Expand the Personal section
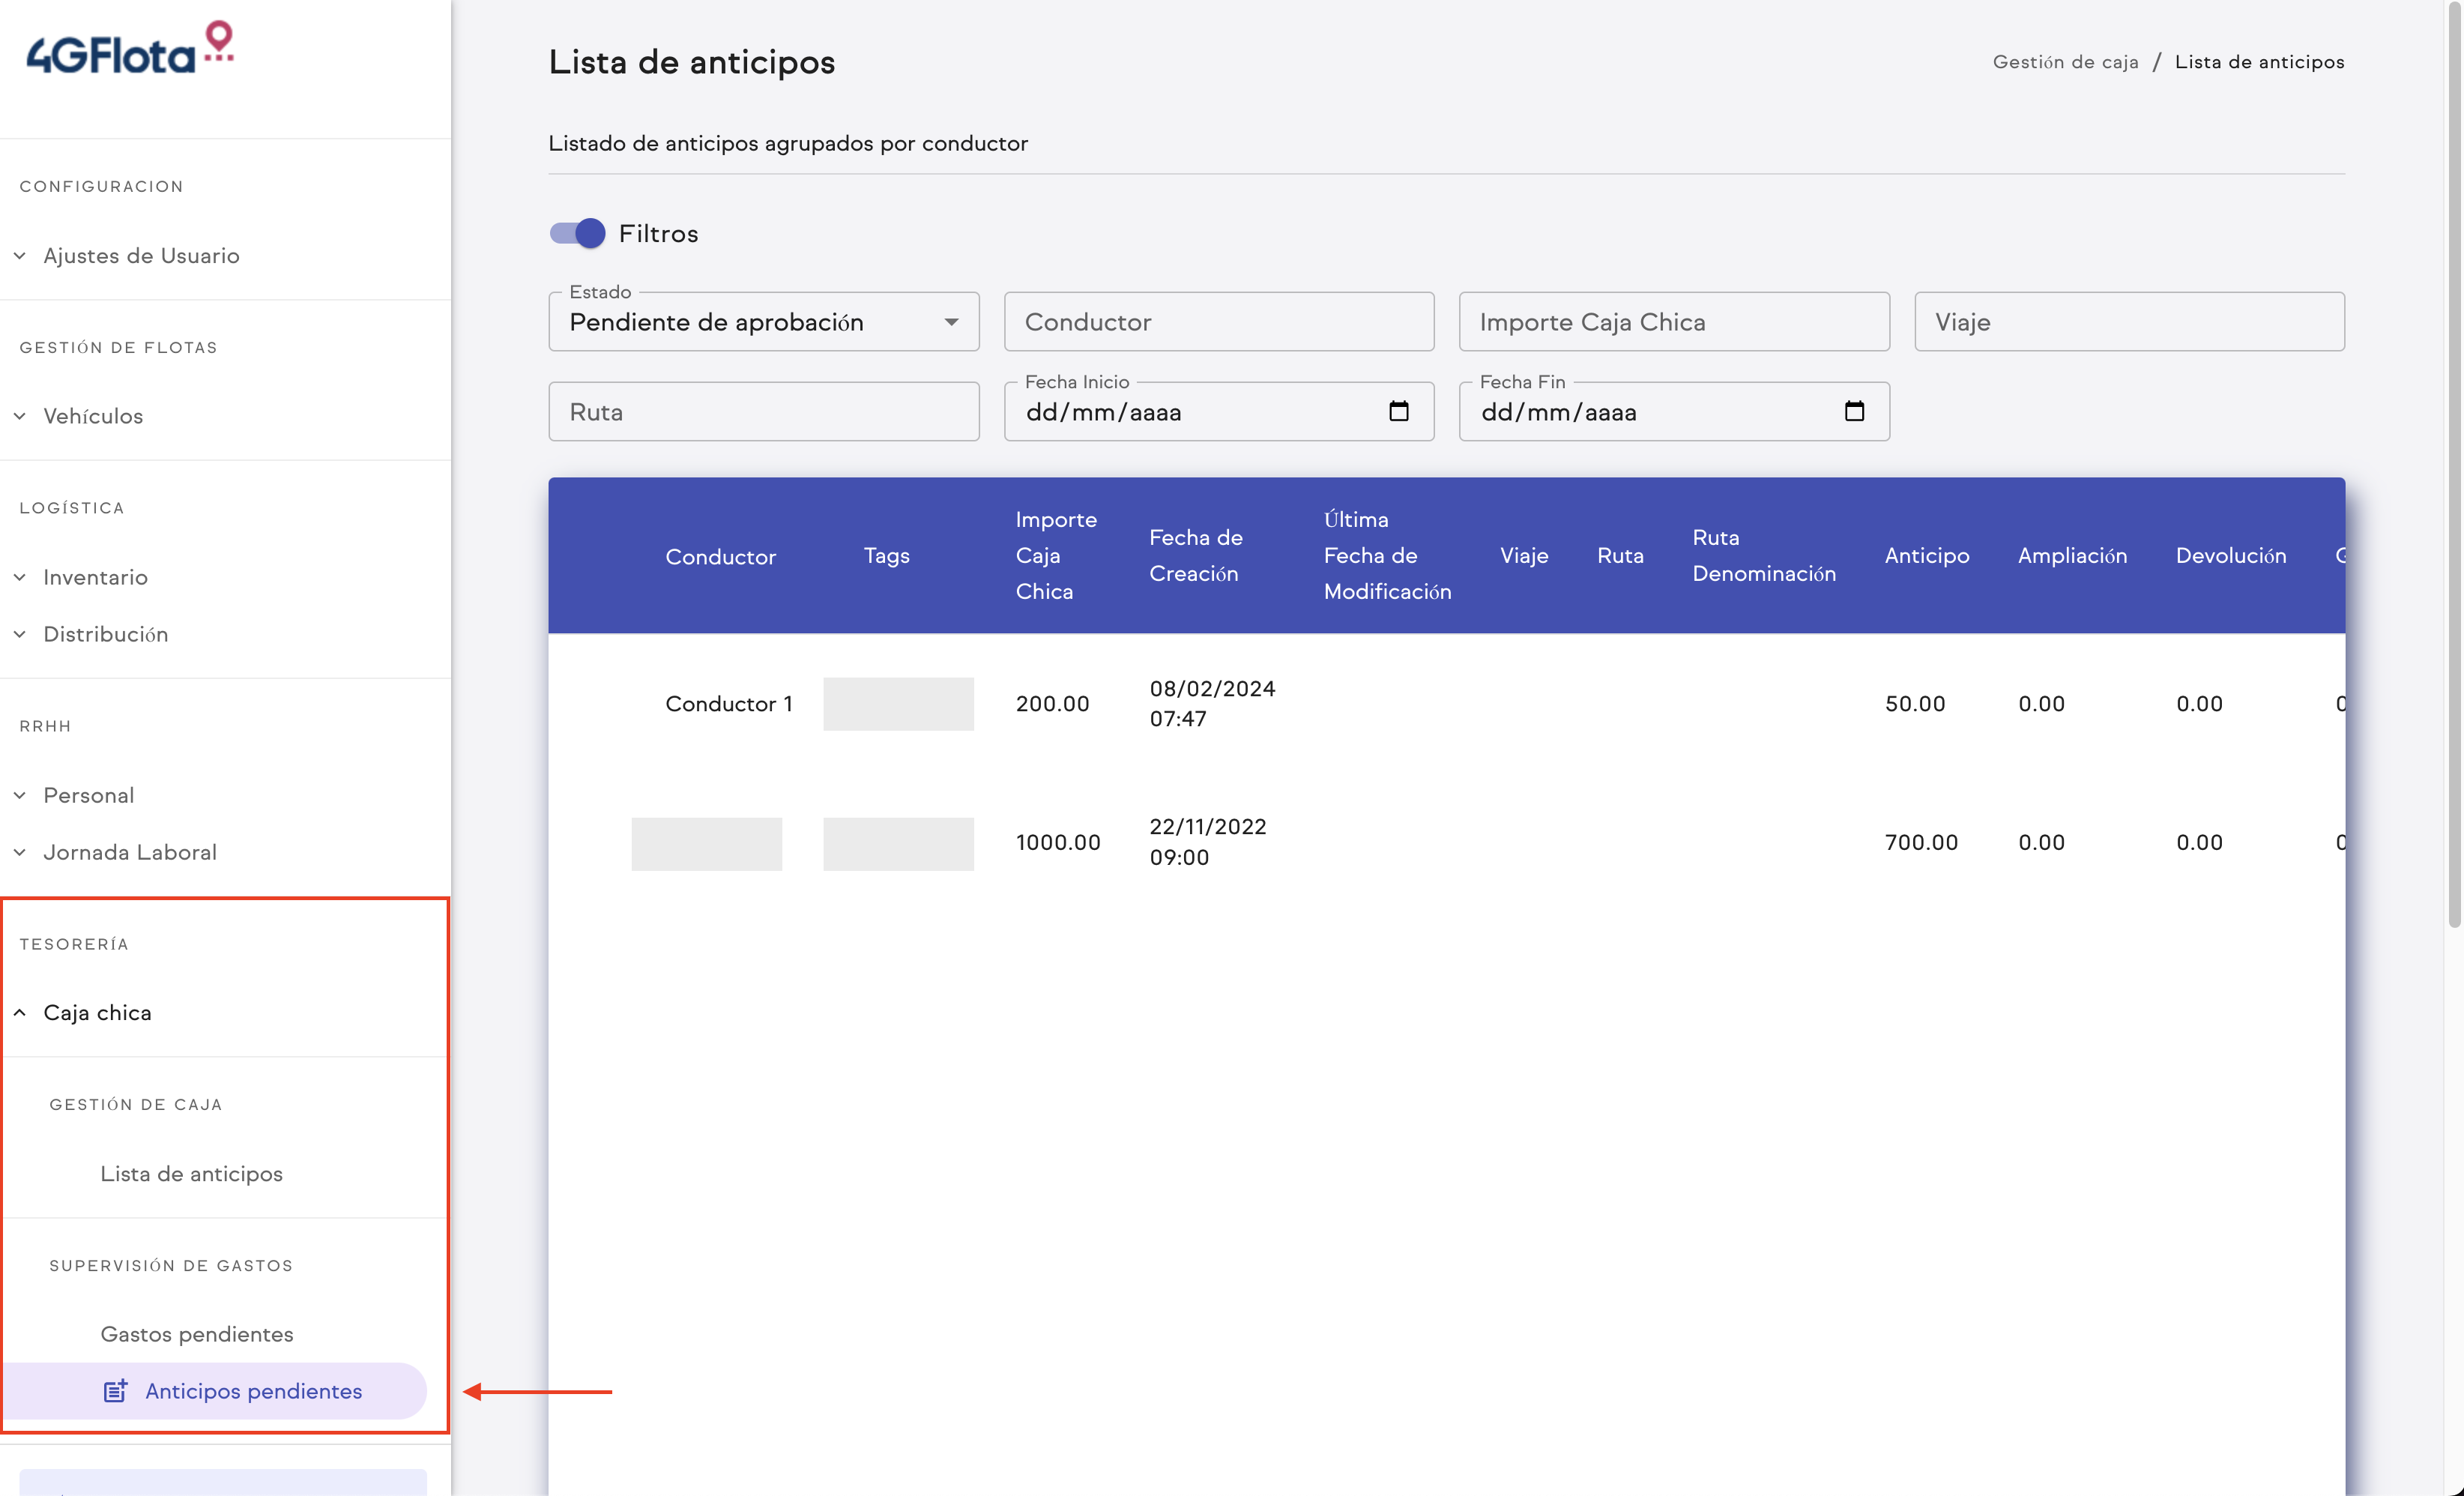 pyautogui.click(x=88, y=795)
